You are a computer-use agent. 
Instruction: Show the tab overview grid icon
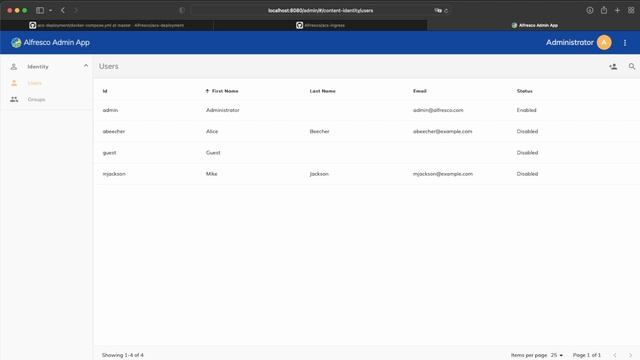click(x=631, y=11)
